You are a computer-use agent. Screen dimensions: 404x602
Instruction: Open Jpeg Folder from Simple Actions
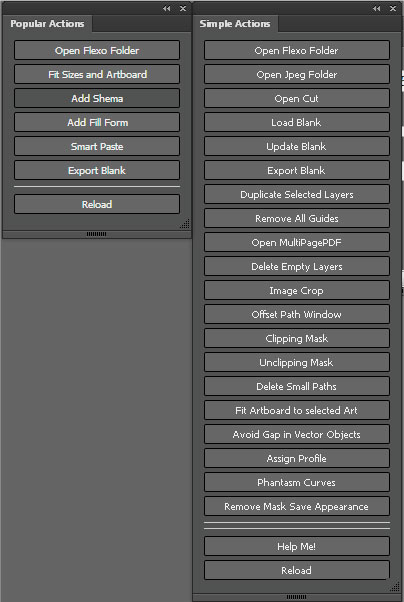coord(297,74)
